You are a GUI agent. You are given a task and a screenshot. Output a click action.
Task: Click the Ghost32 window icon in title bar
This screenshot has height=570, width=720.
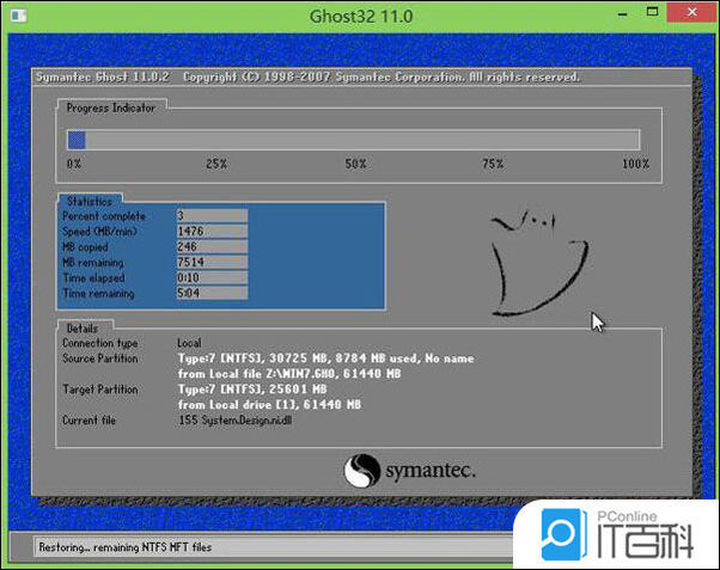tap(19, 15)
